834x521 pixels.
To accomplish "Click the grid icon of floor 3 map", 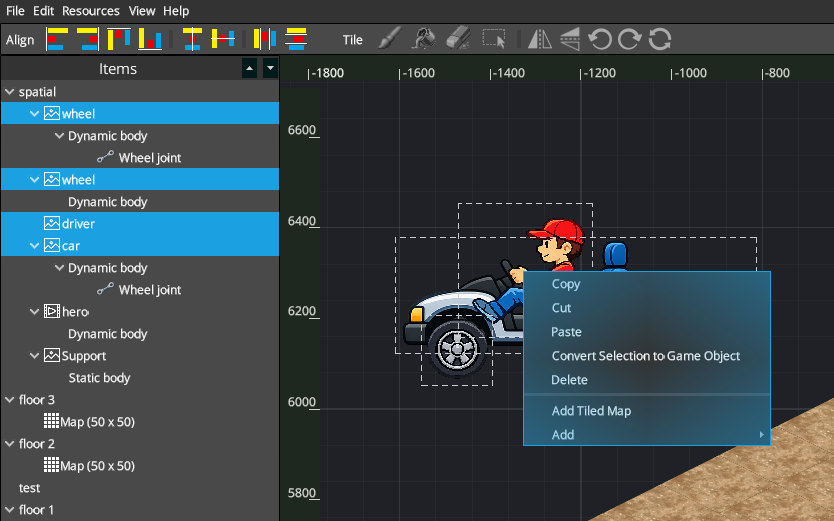I will click(x=52, y=421).
